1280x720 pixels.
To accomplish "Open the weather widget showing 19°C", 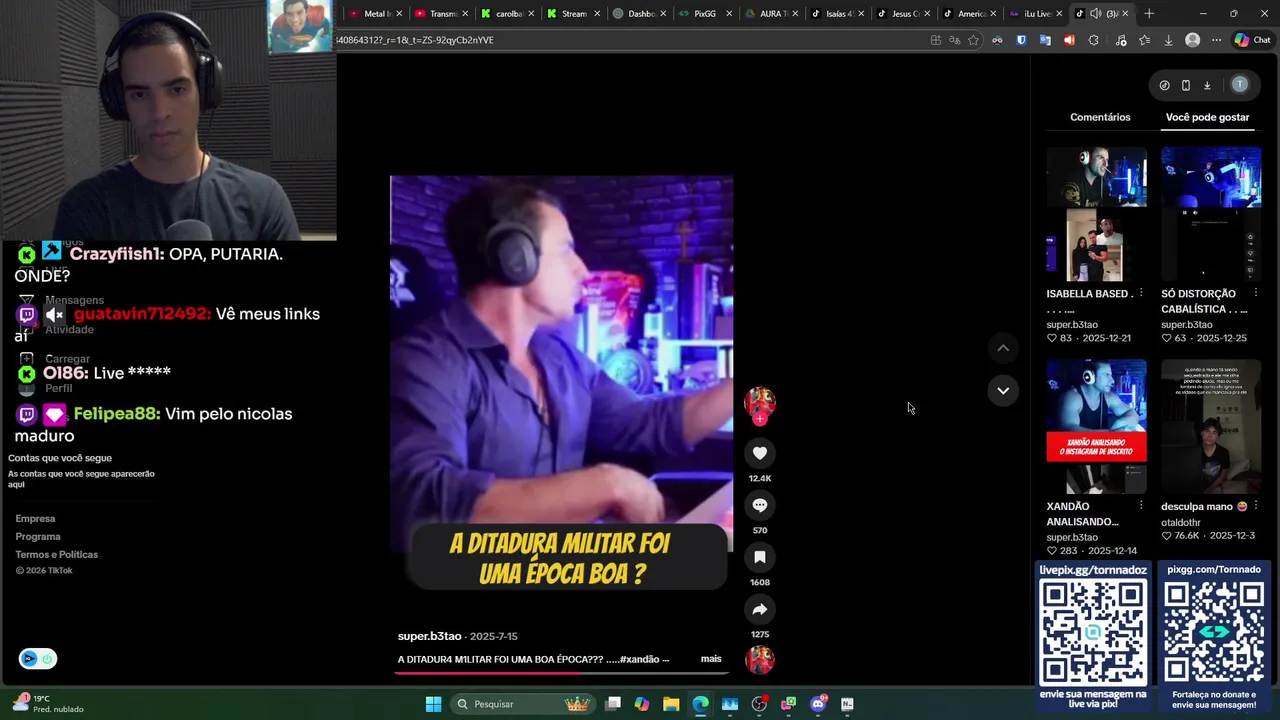I will [48, 704].
